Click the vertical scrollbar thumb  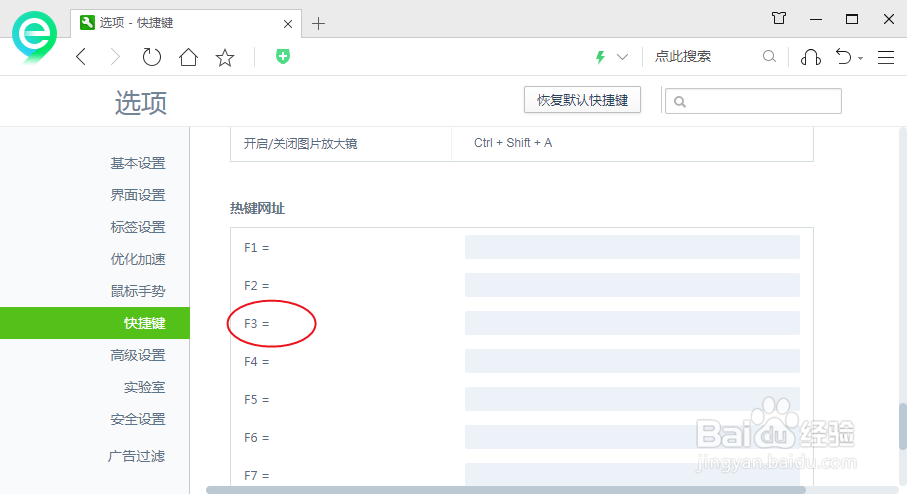pos(902,426)
